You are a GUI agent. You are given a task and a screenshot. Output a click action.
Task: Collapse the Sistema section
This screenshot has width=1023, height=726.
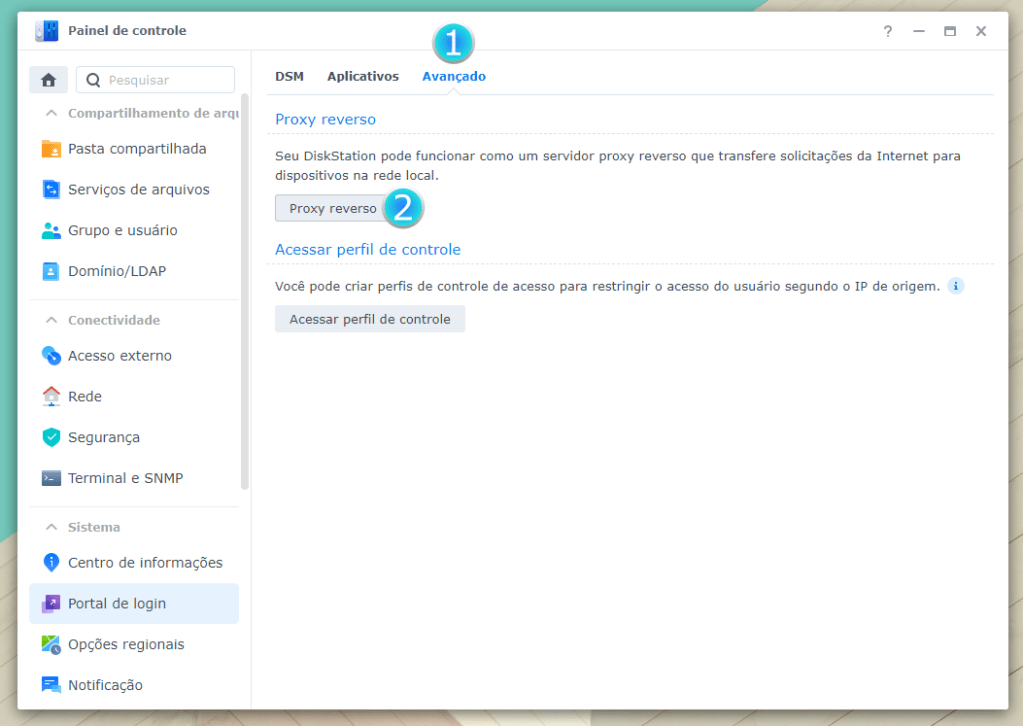(x=52, y=527)
